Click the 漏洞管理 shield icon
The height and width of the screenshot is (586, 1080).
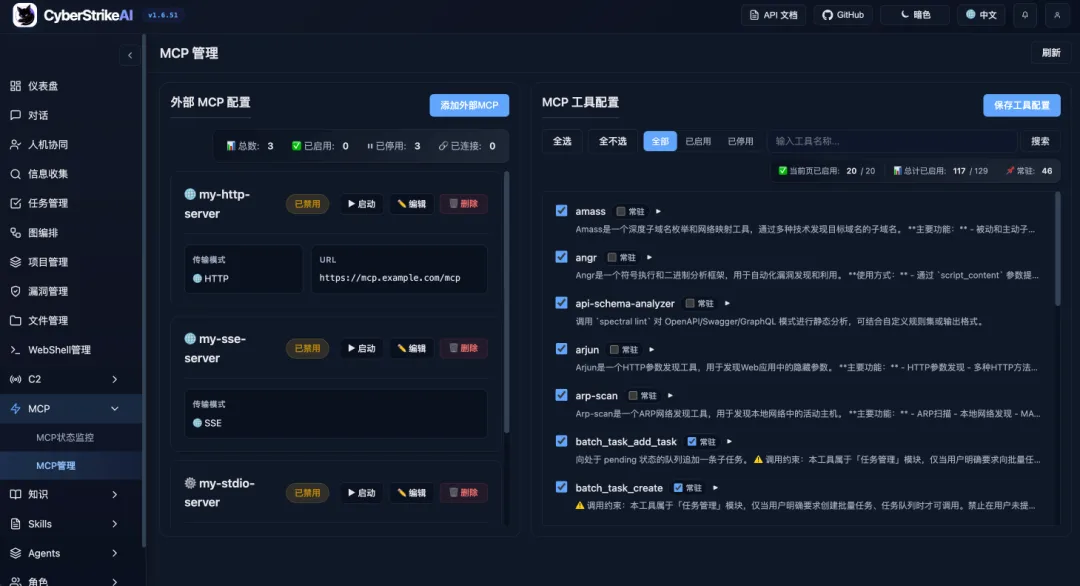coord(15,291)
